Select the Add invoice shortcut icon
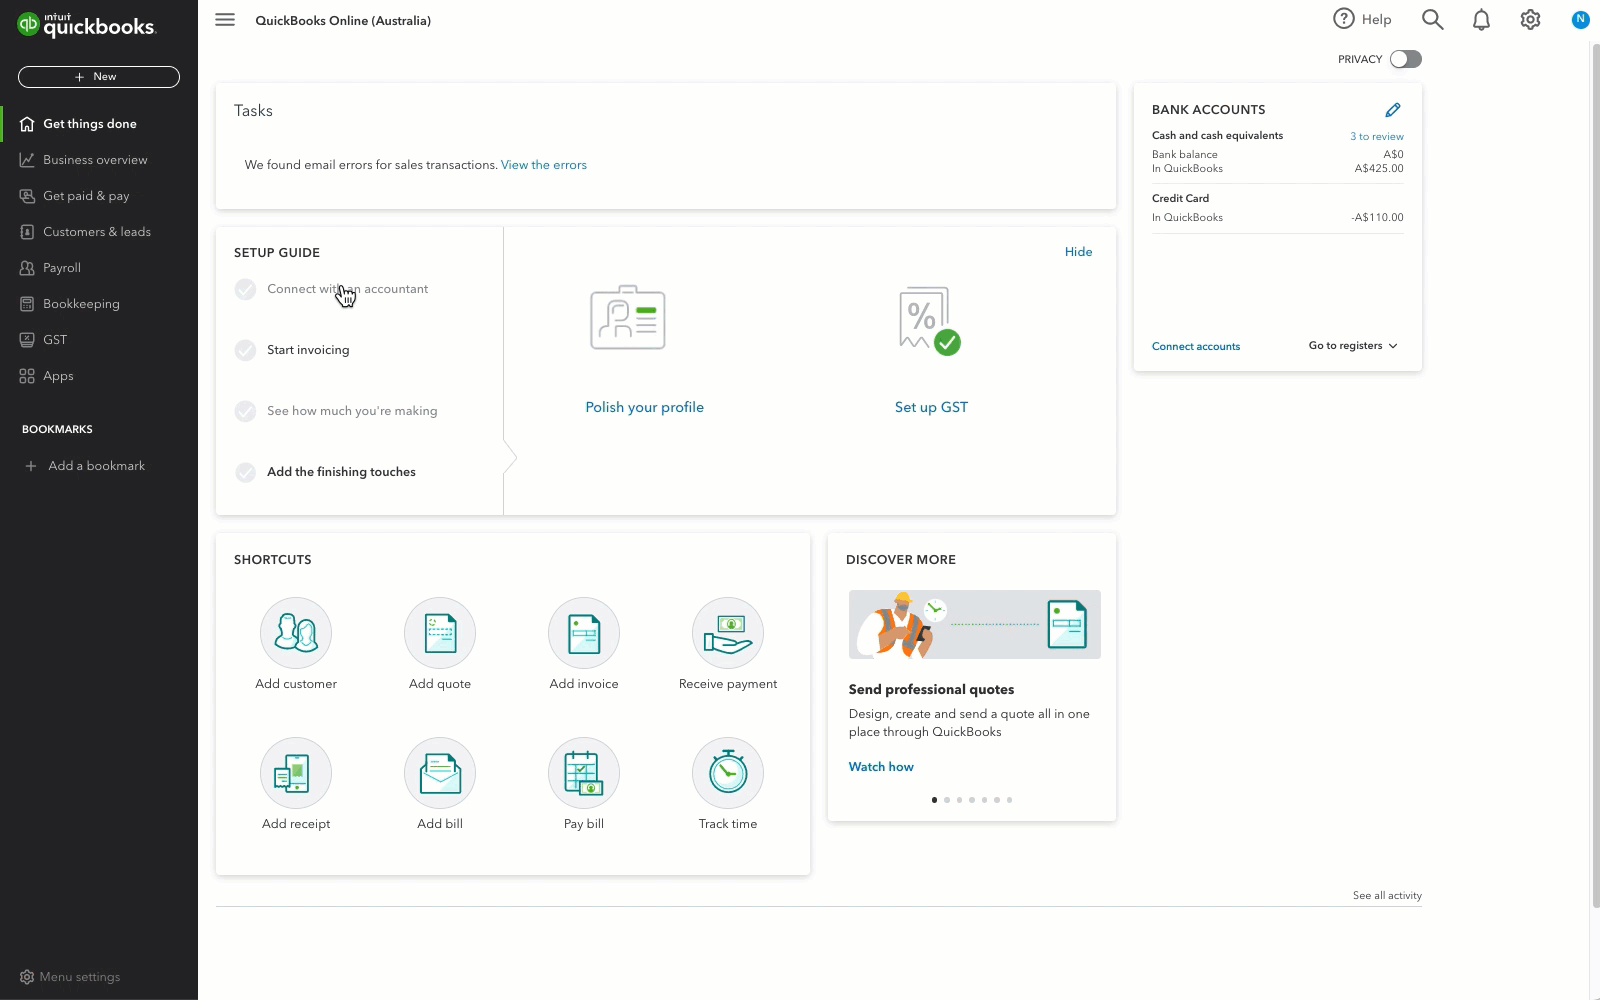The height and width of the screenshot is (1000, 1600). pos(583,632)
